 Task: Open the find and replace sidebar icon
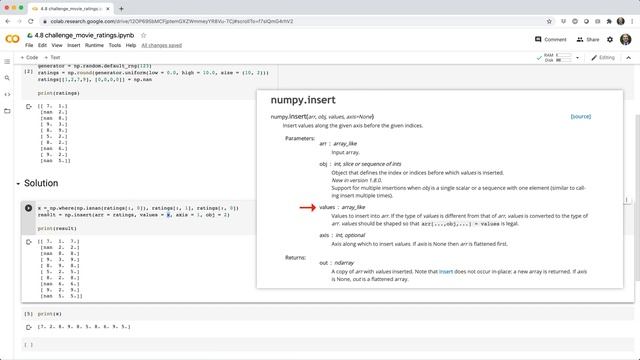pos(7,78)
